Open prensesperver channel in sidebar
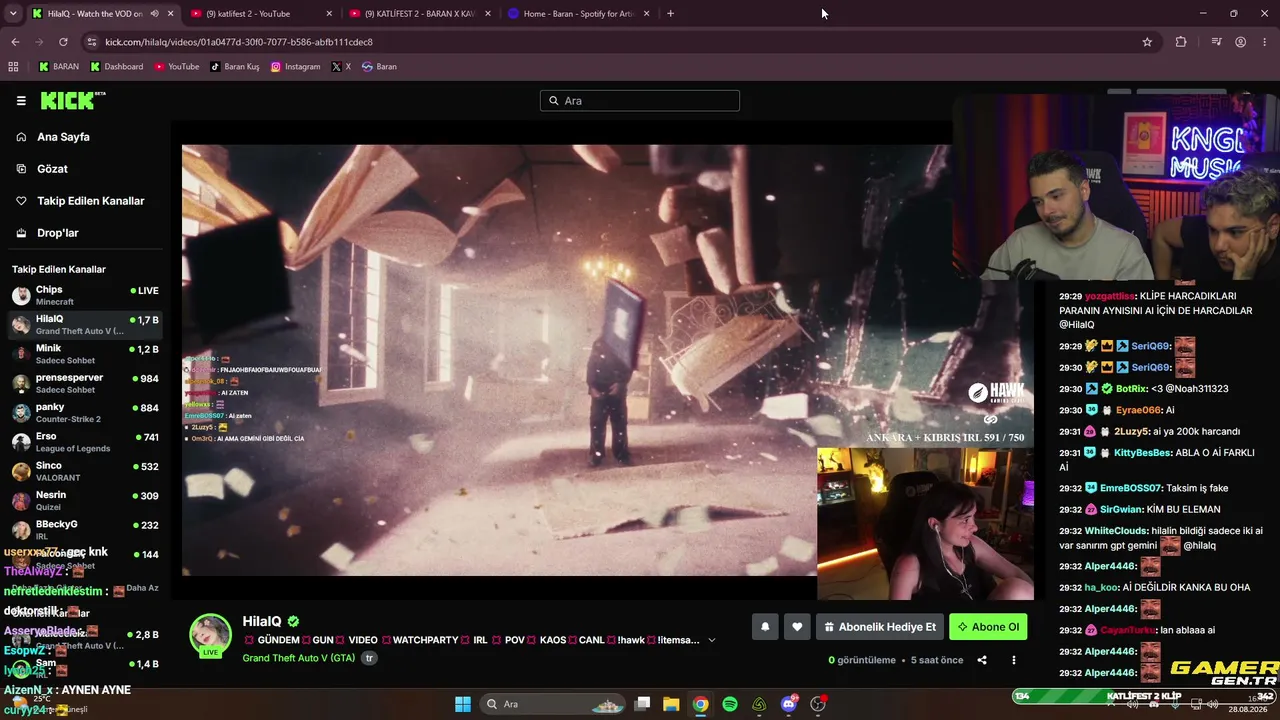The height and width of the screenshot is (720, 1280). (x=85, y=383)
